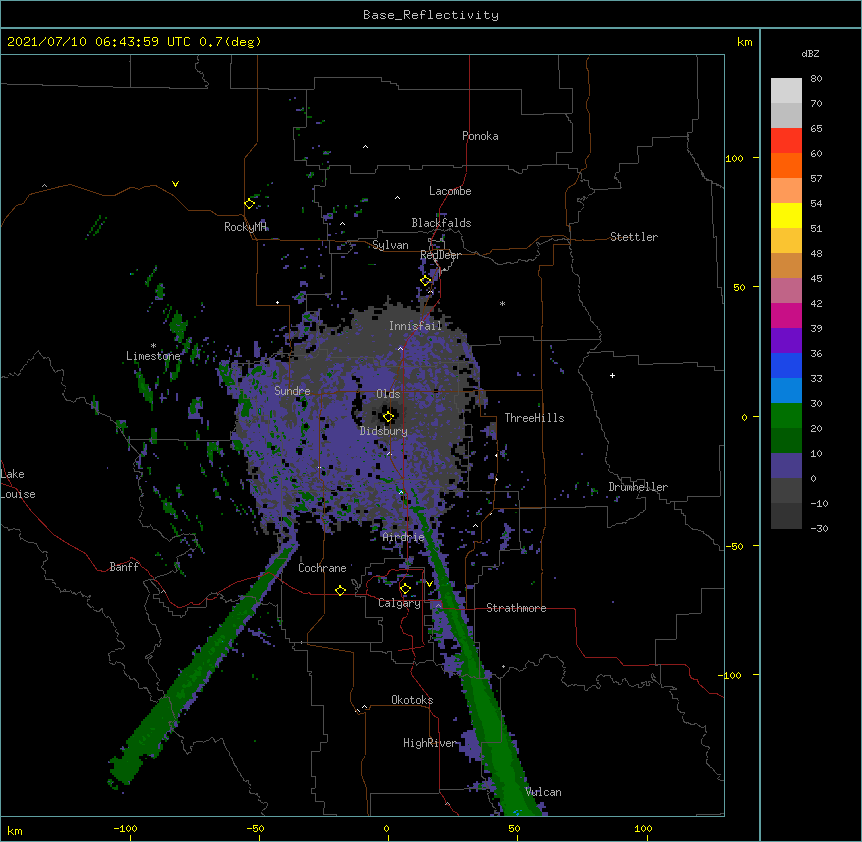Click the Blackfalds city label

coord(441,223)
